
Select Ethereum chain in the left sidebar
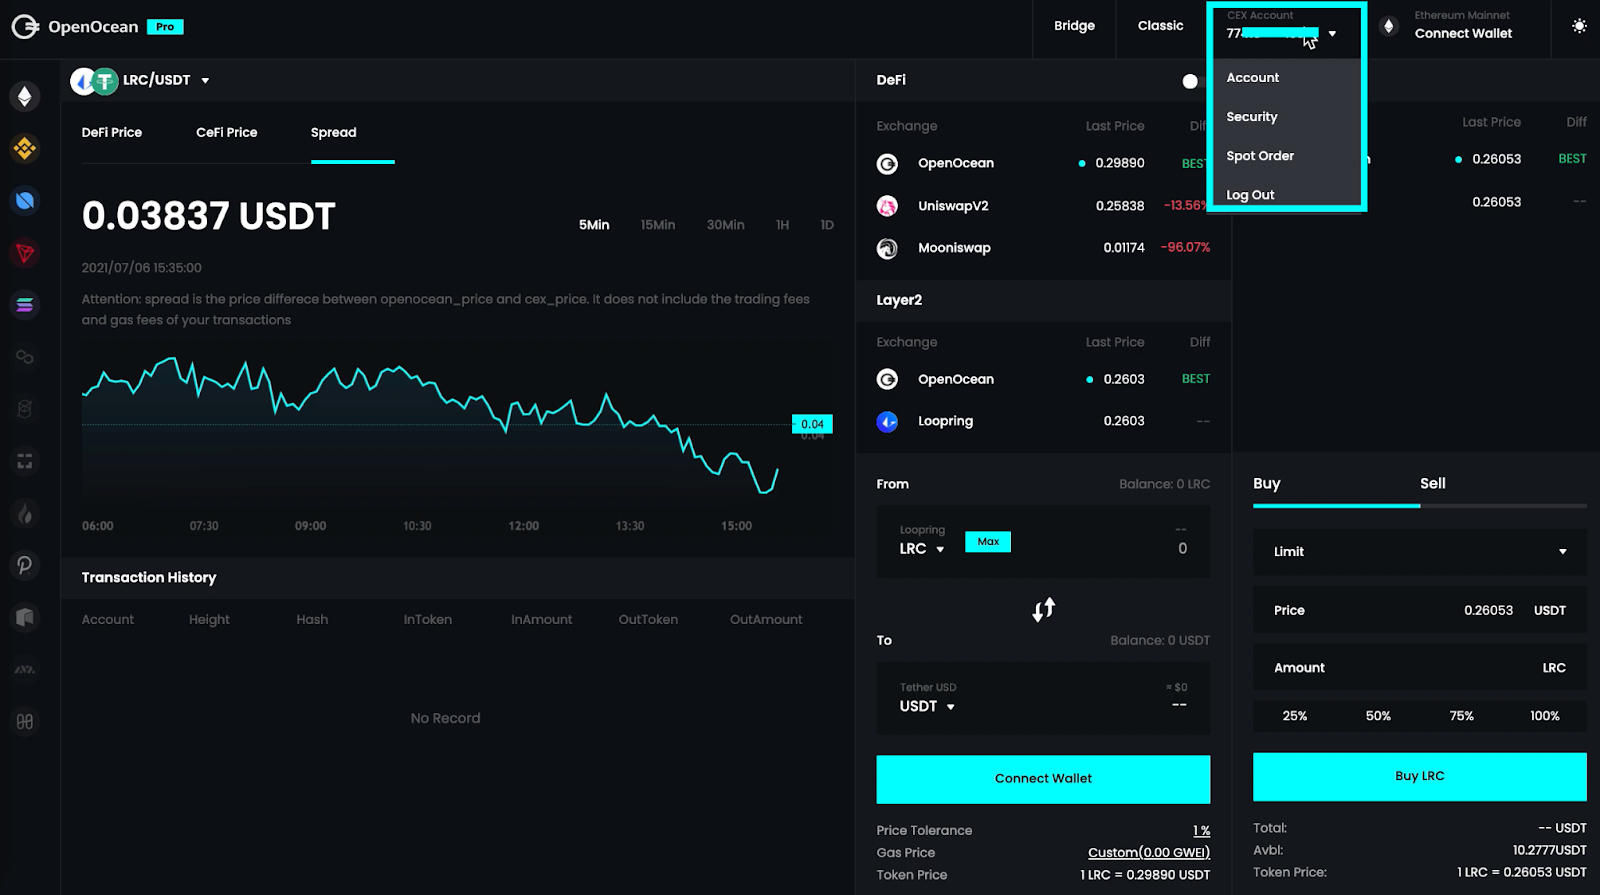25,96
